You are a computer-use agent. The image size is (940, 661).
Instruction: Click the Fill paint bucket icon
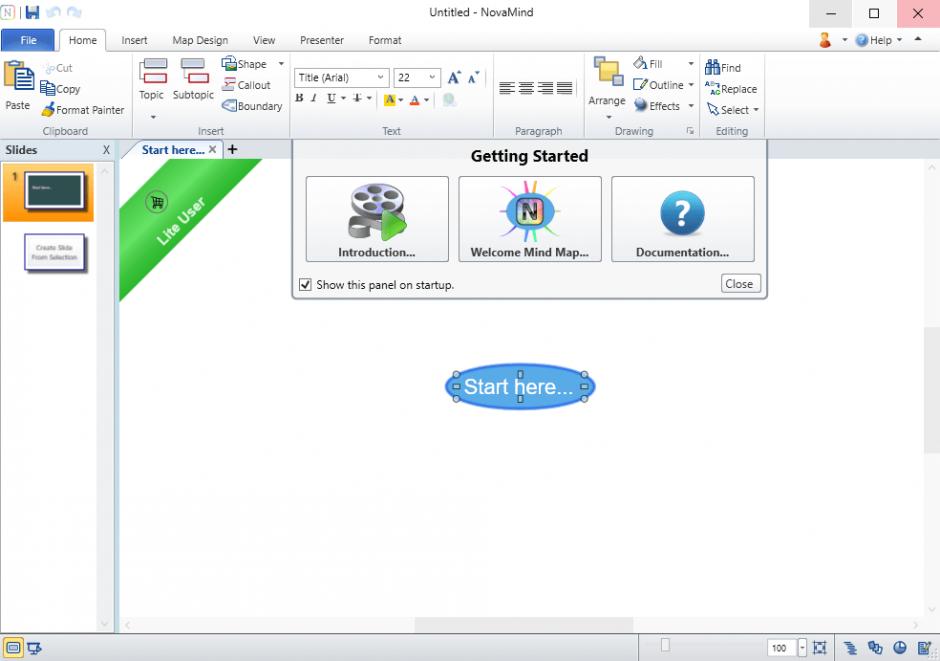641,63
